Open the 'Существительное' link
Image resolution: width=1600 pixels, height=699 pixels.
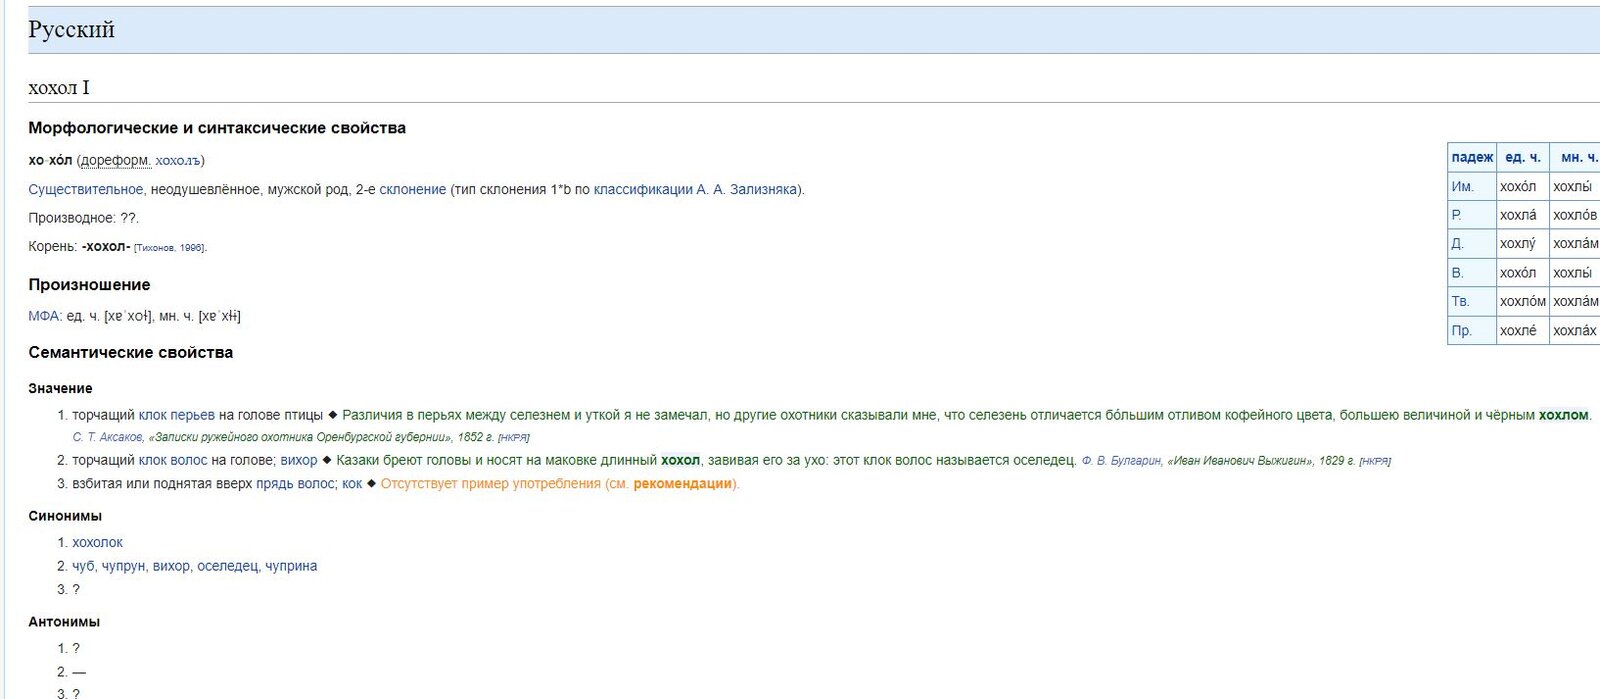(85, 189)
